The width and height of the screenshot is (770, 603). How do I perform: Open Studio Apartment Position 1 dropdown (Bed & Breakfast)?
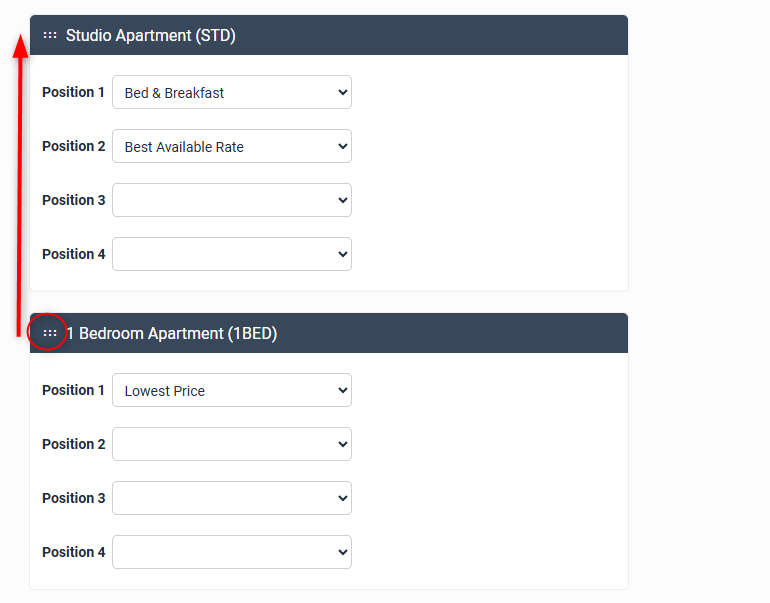click(x=232, y=92)
